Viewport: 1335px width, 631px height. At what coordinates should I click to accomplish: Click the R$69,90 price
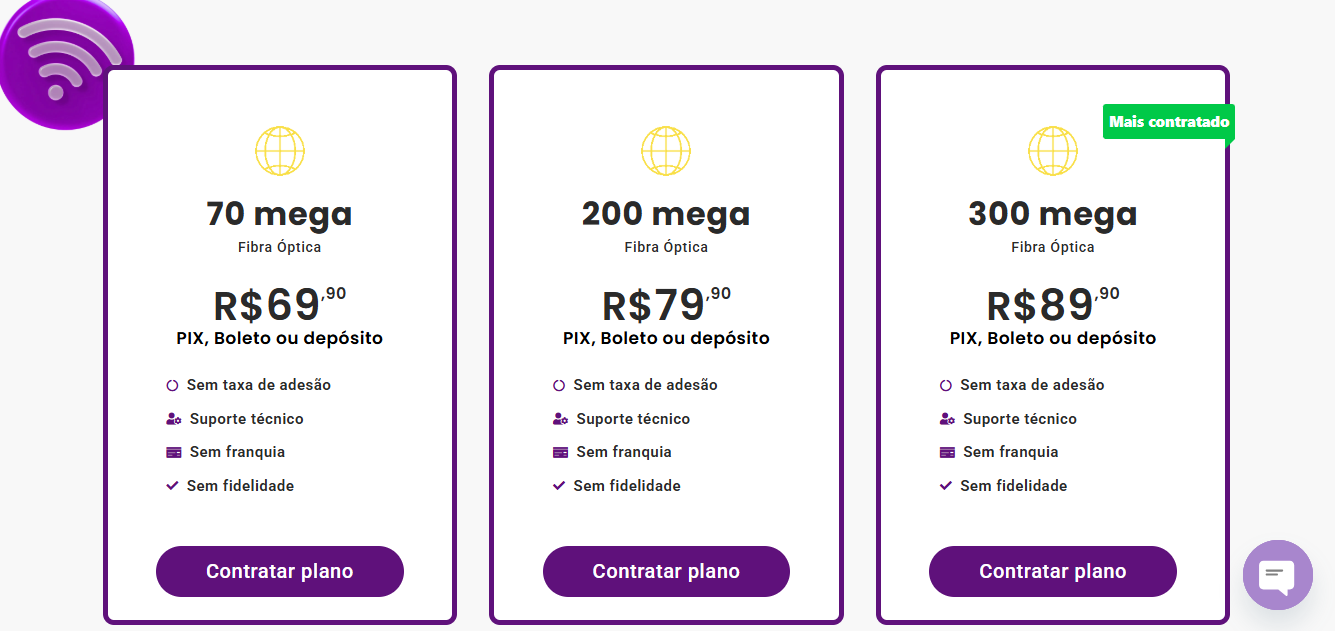280,304
